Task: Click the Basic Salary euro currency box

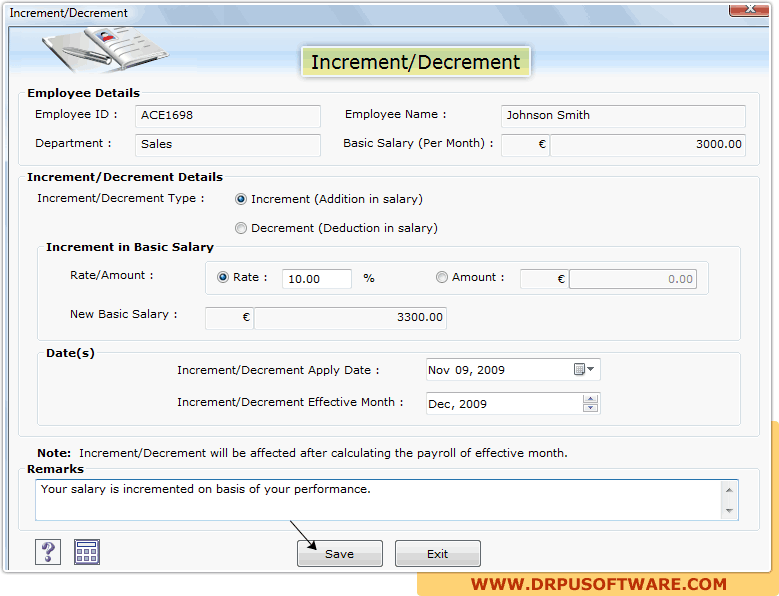Action: (x=525, y=145)
